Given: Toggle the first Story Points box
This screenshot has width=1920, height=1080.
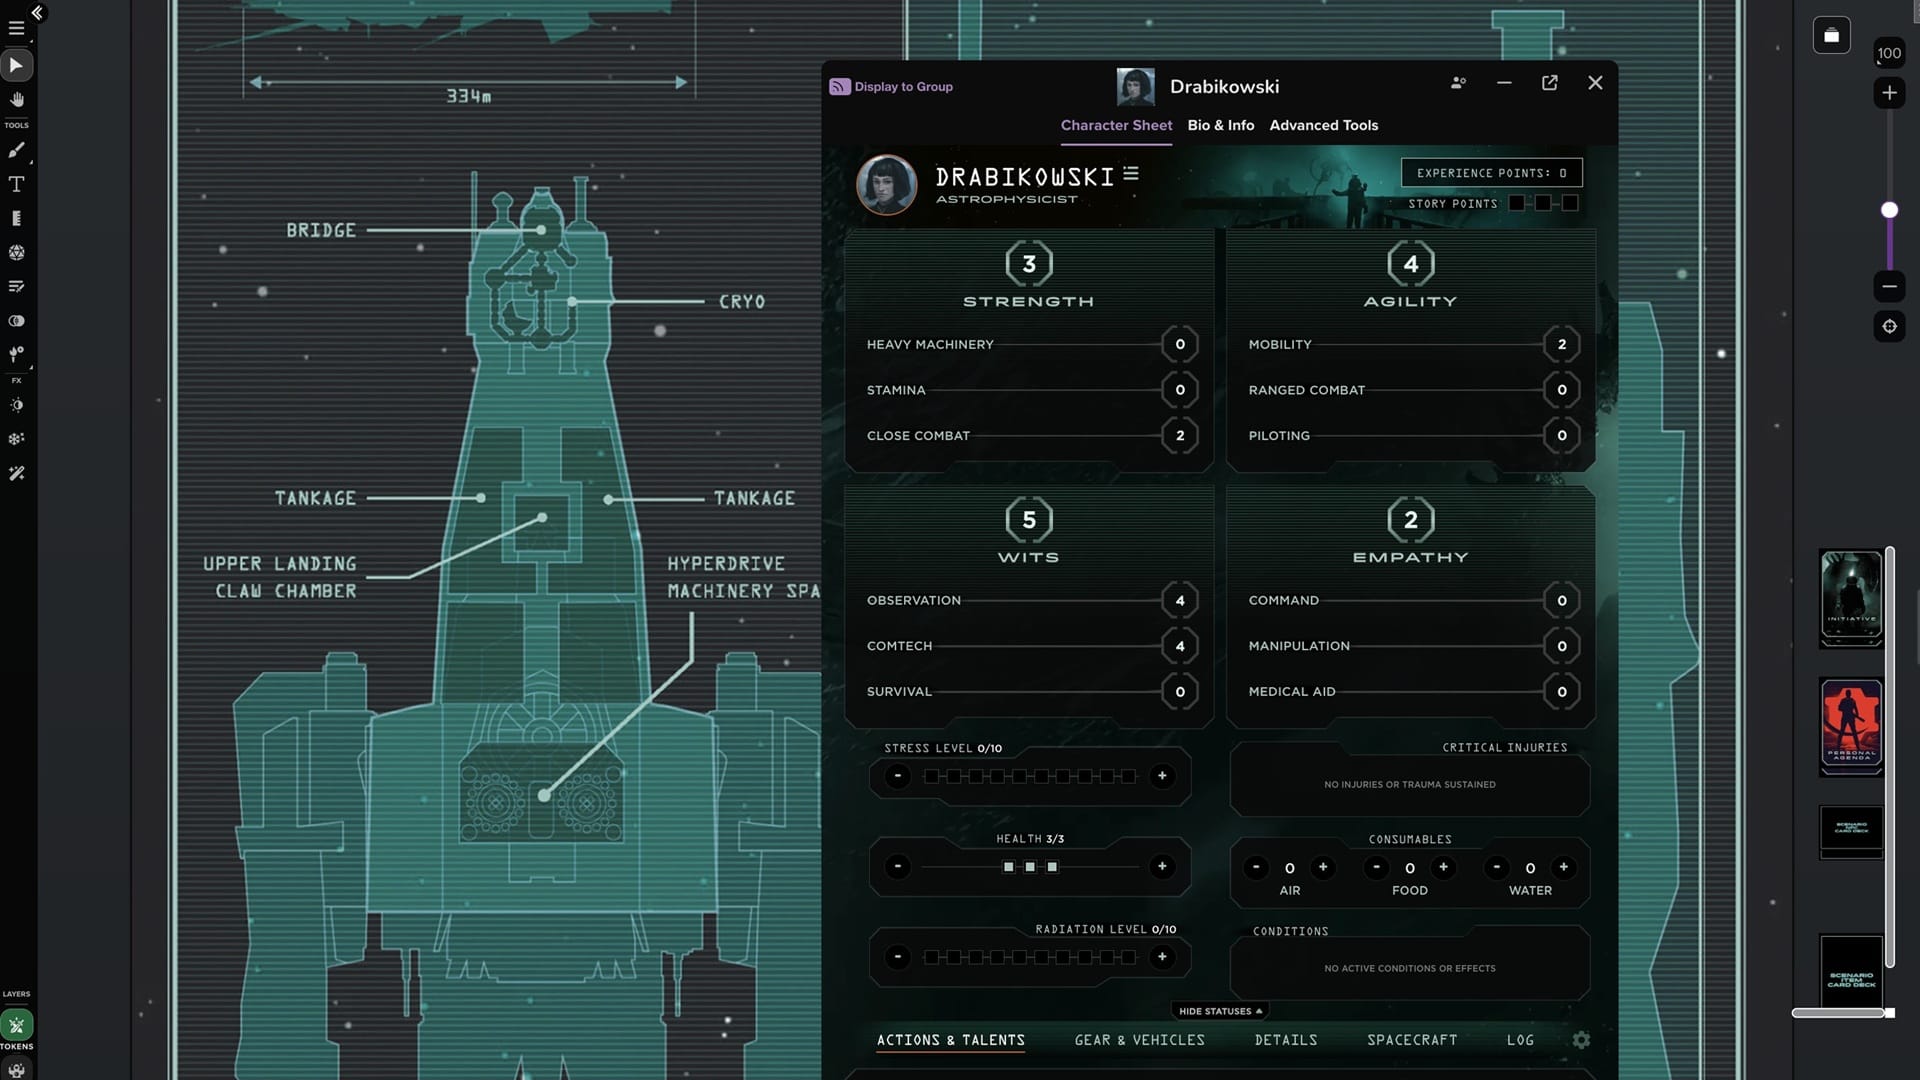Looking at the screenshot, I should [x=1517, y=203].
